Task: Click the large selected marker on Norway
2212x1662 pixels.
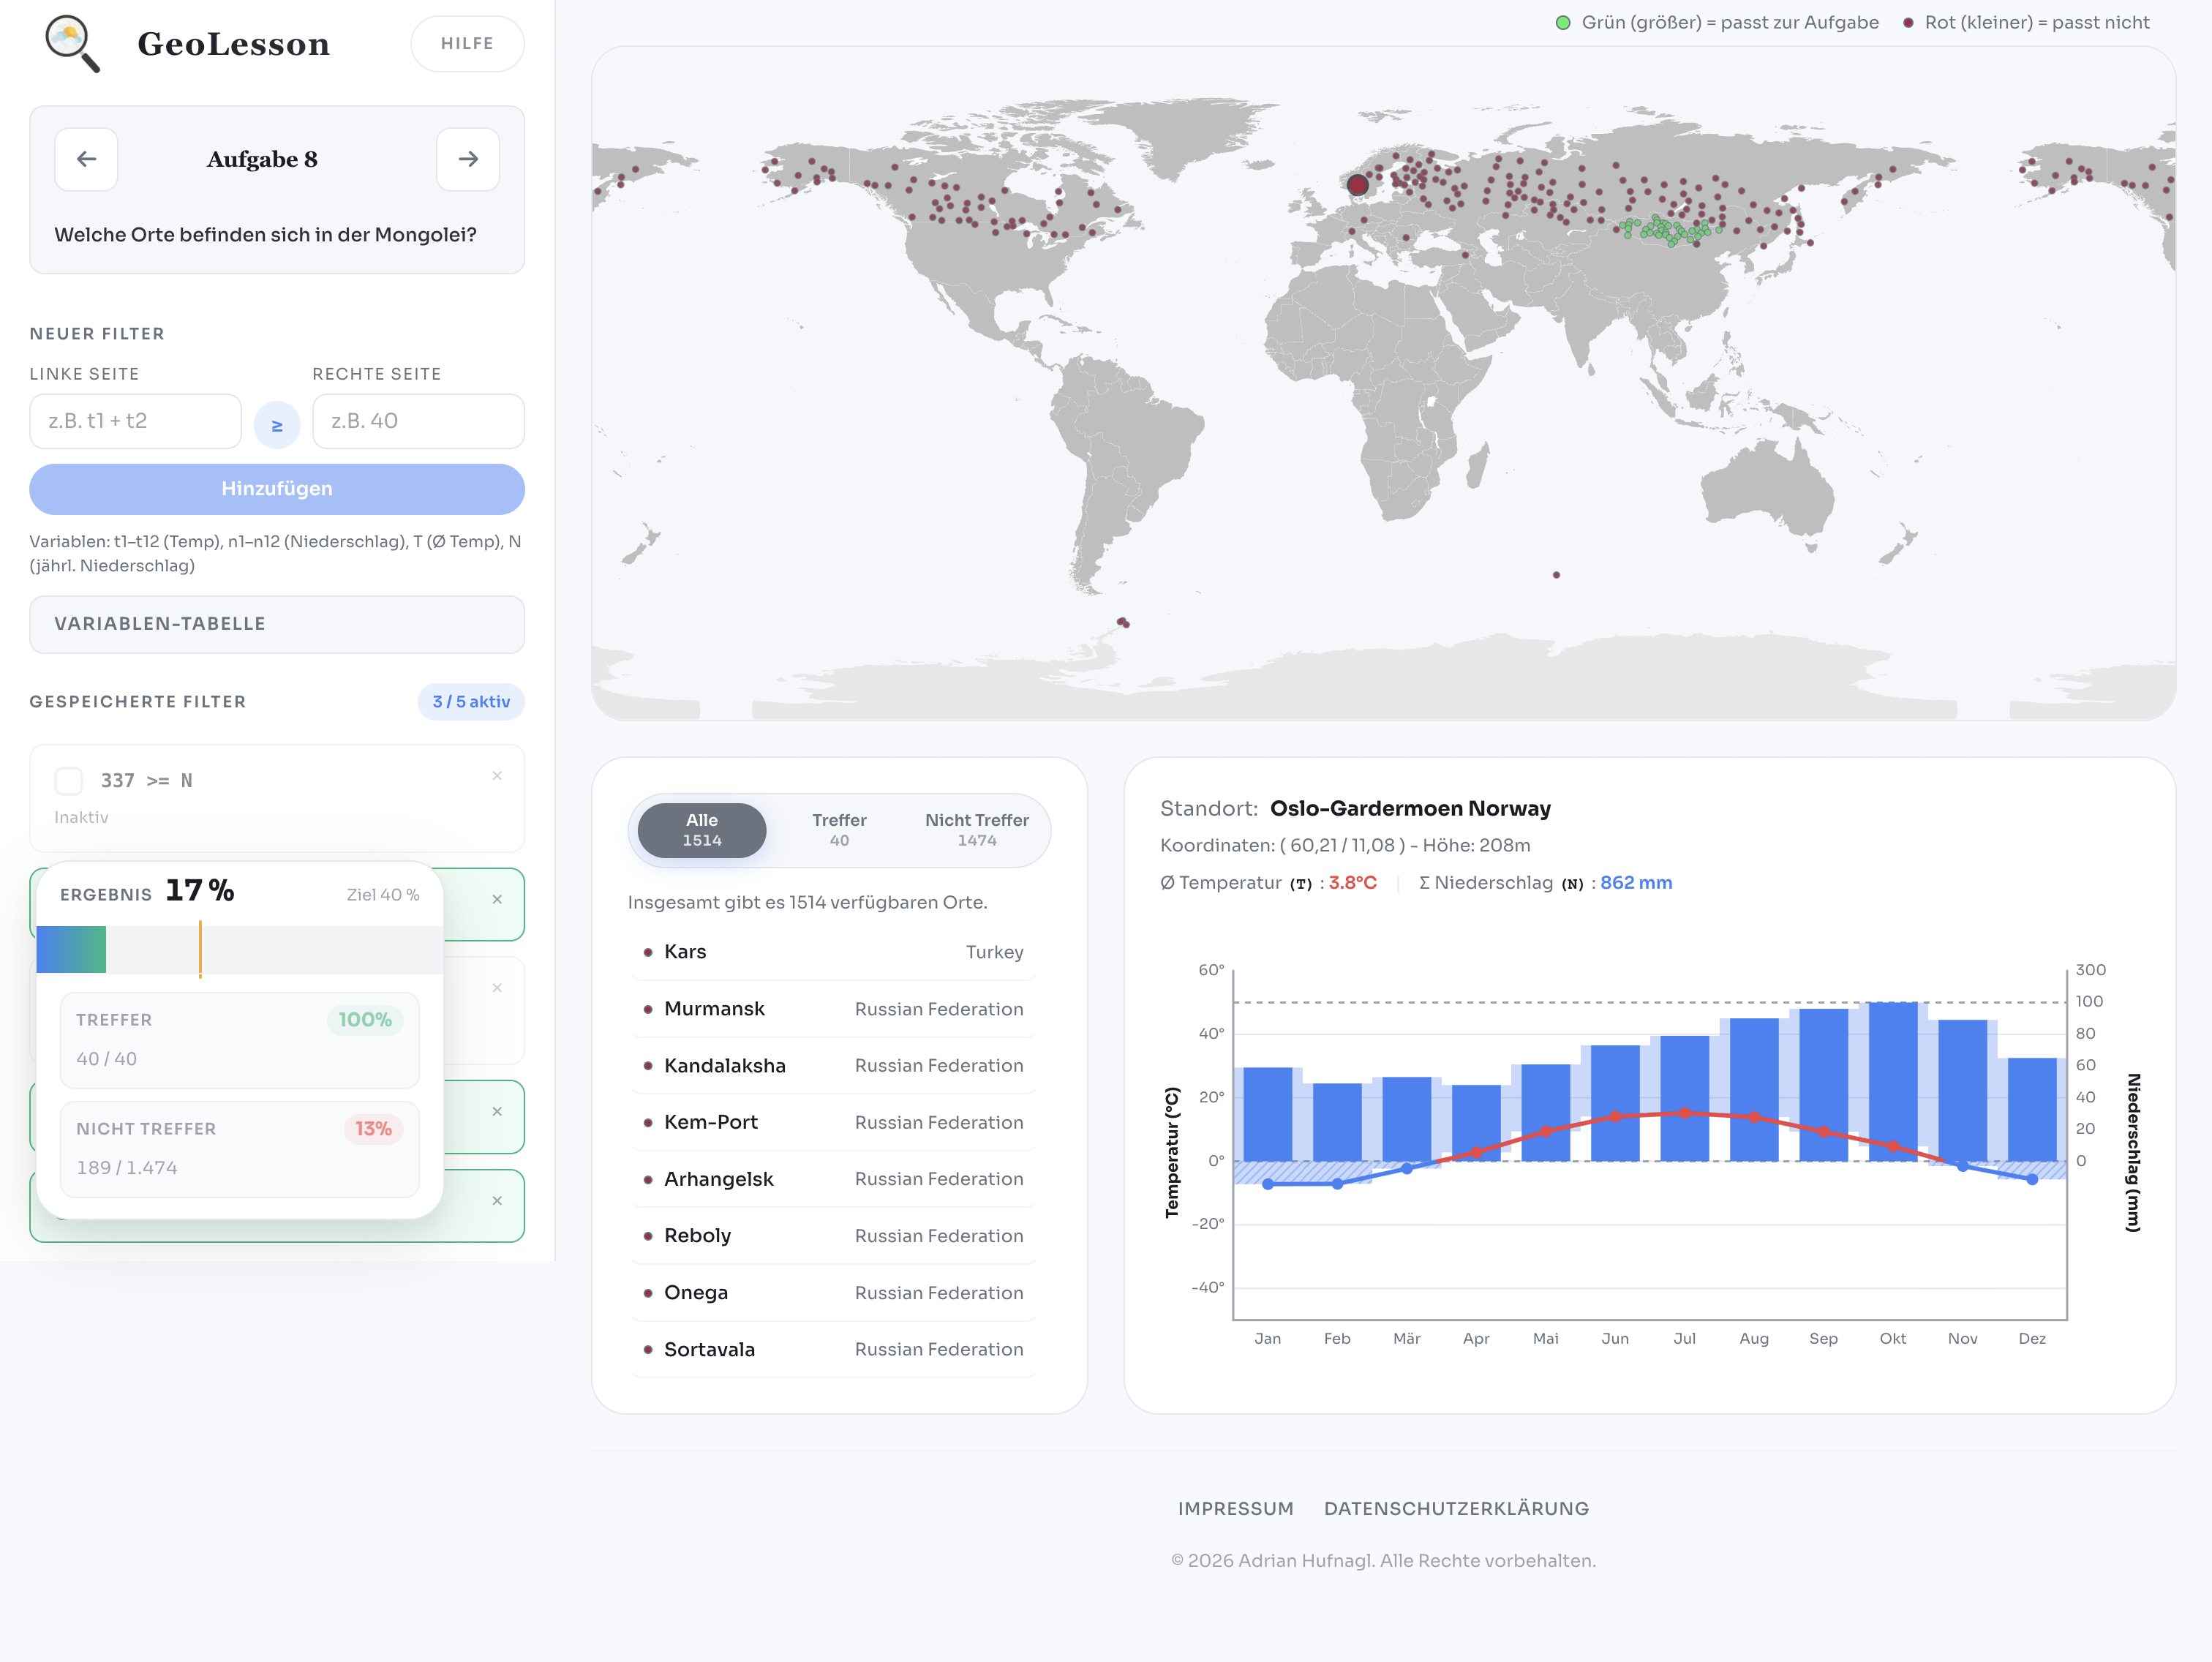Action: (x=1357, y=185)
